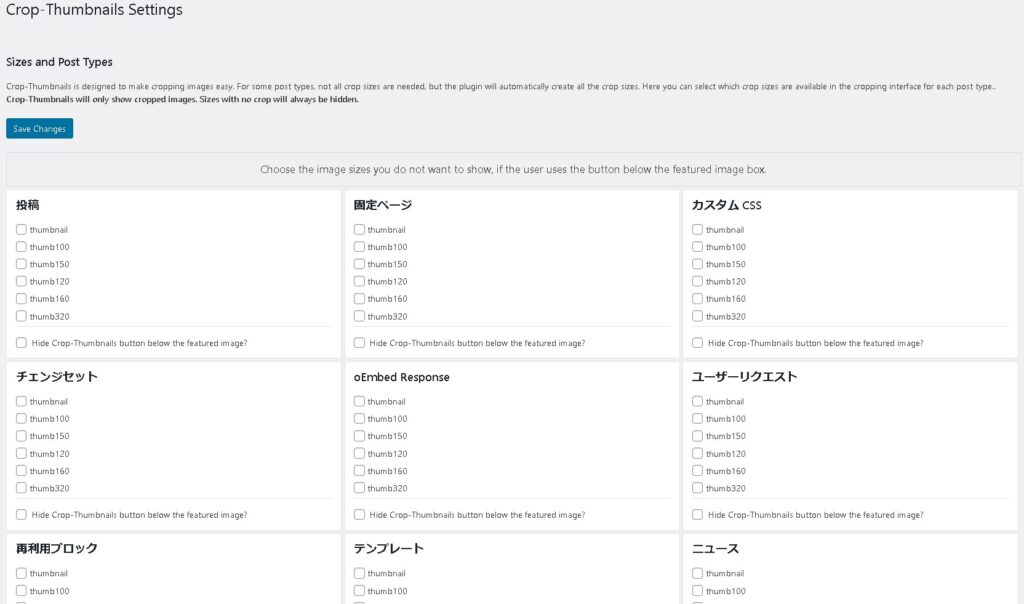
Task: Check thumb100 checkbox under oEmbed Response
Action: [359, 419]
